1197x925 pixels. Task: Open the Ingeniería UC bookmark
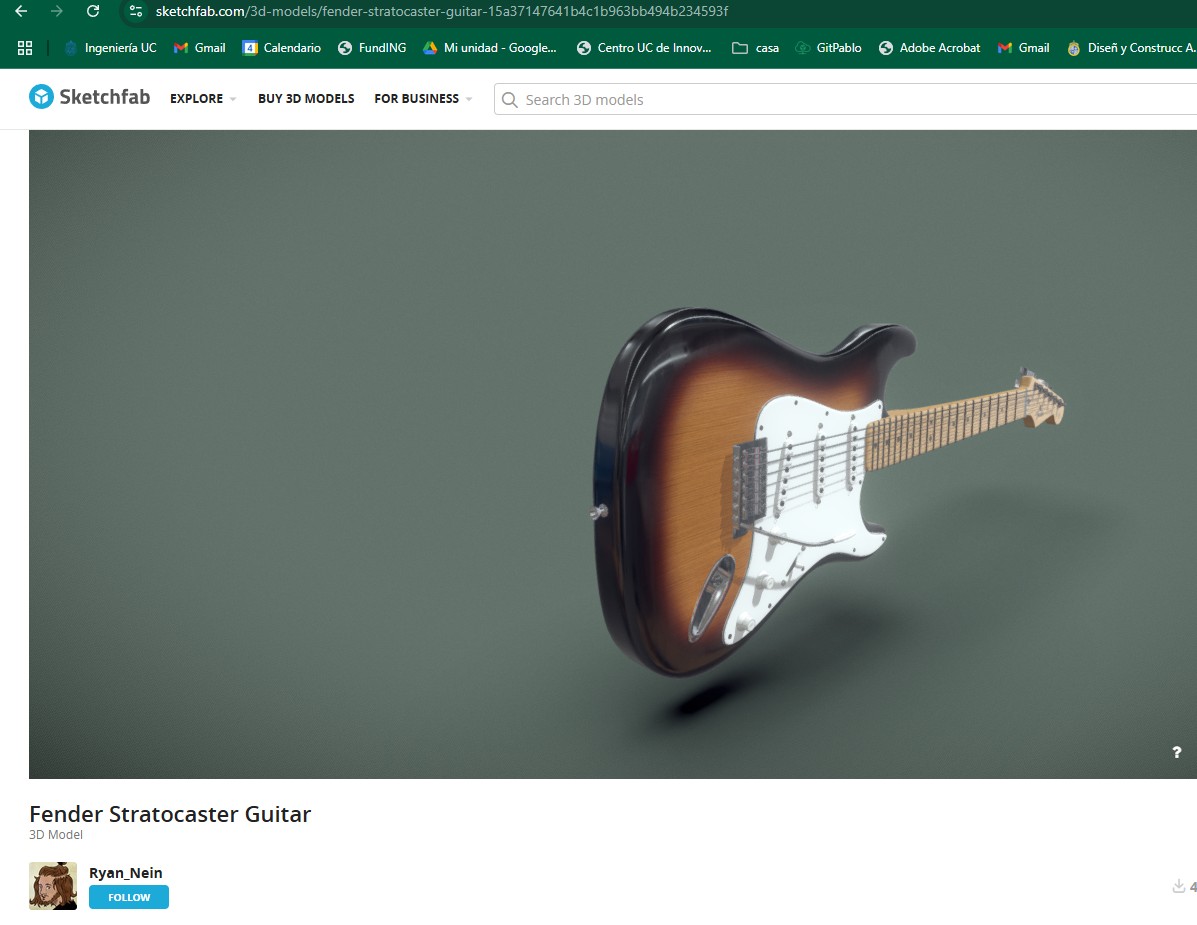[111, 48]
